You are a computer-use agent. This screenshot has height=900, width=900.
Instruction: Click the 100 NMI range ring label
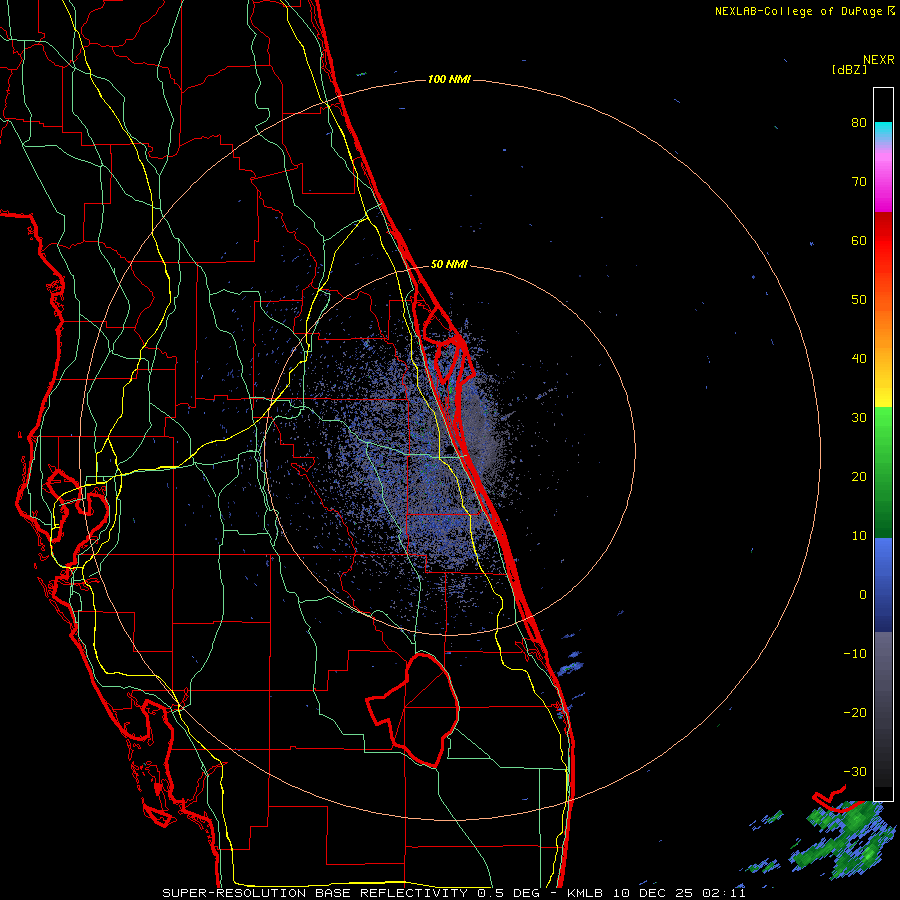point(449,79)
